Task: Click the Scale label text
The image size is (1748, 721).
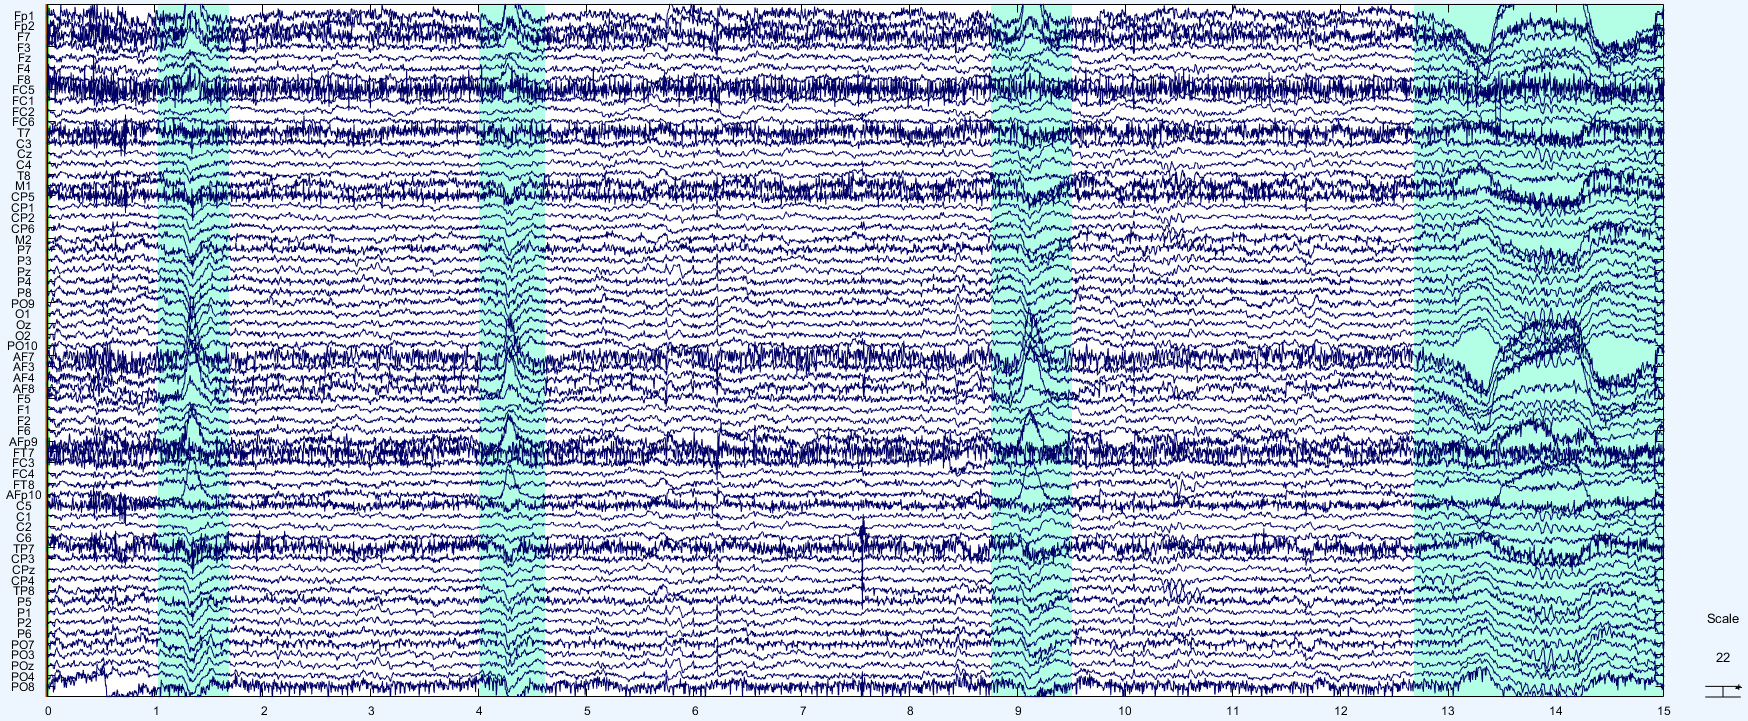Action: (x=1722, y=619)
